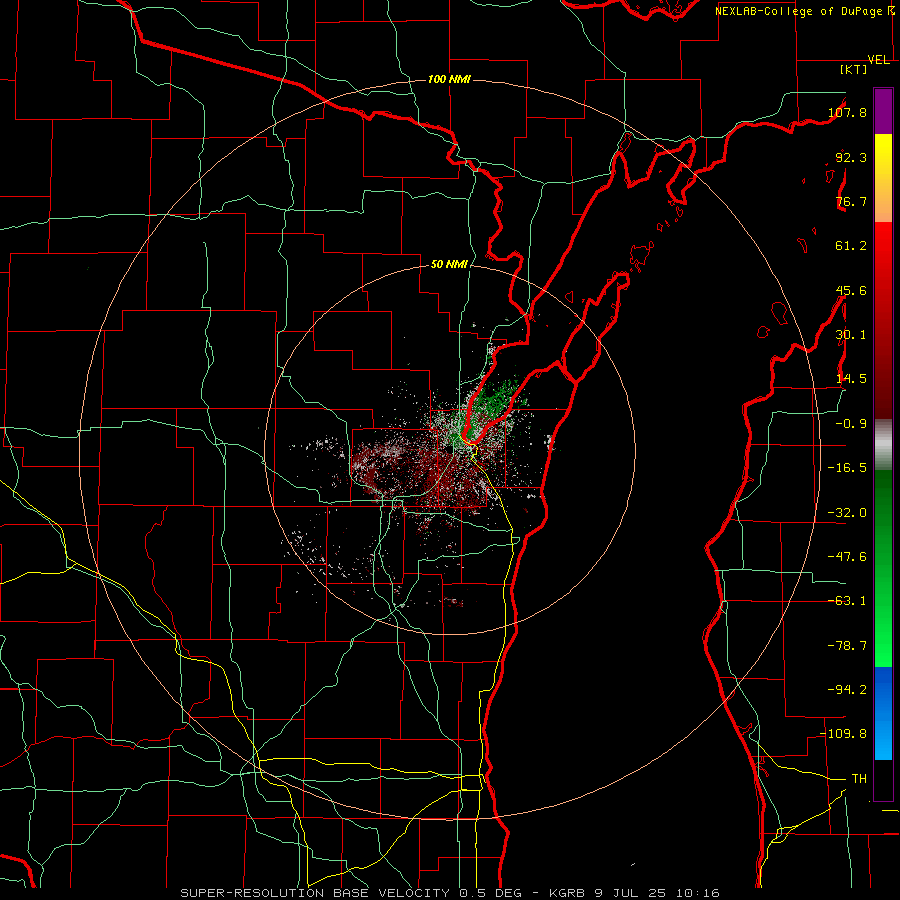The width and height of the screenshot is (900, 900).
Task: Click the "VEL" legend title
Action: click(879, 60)
